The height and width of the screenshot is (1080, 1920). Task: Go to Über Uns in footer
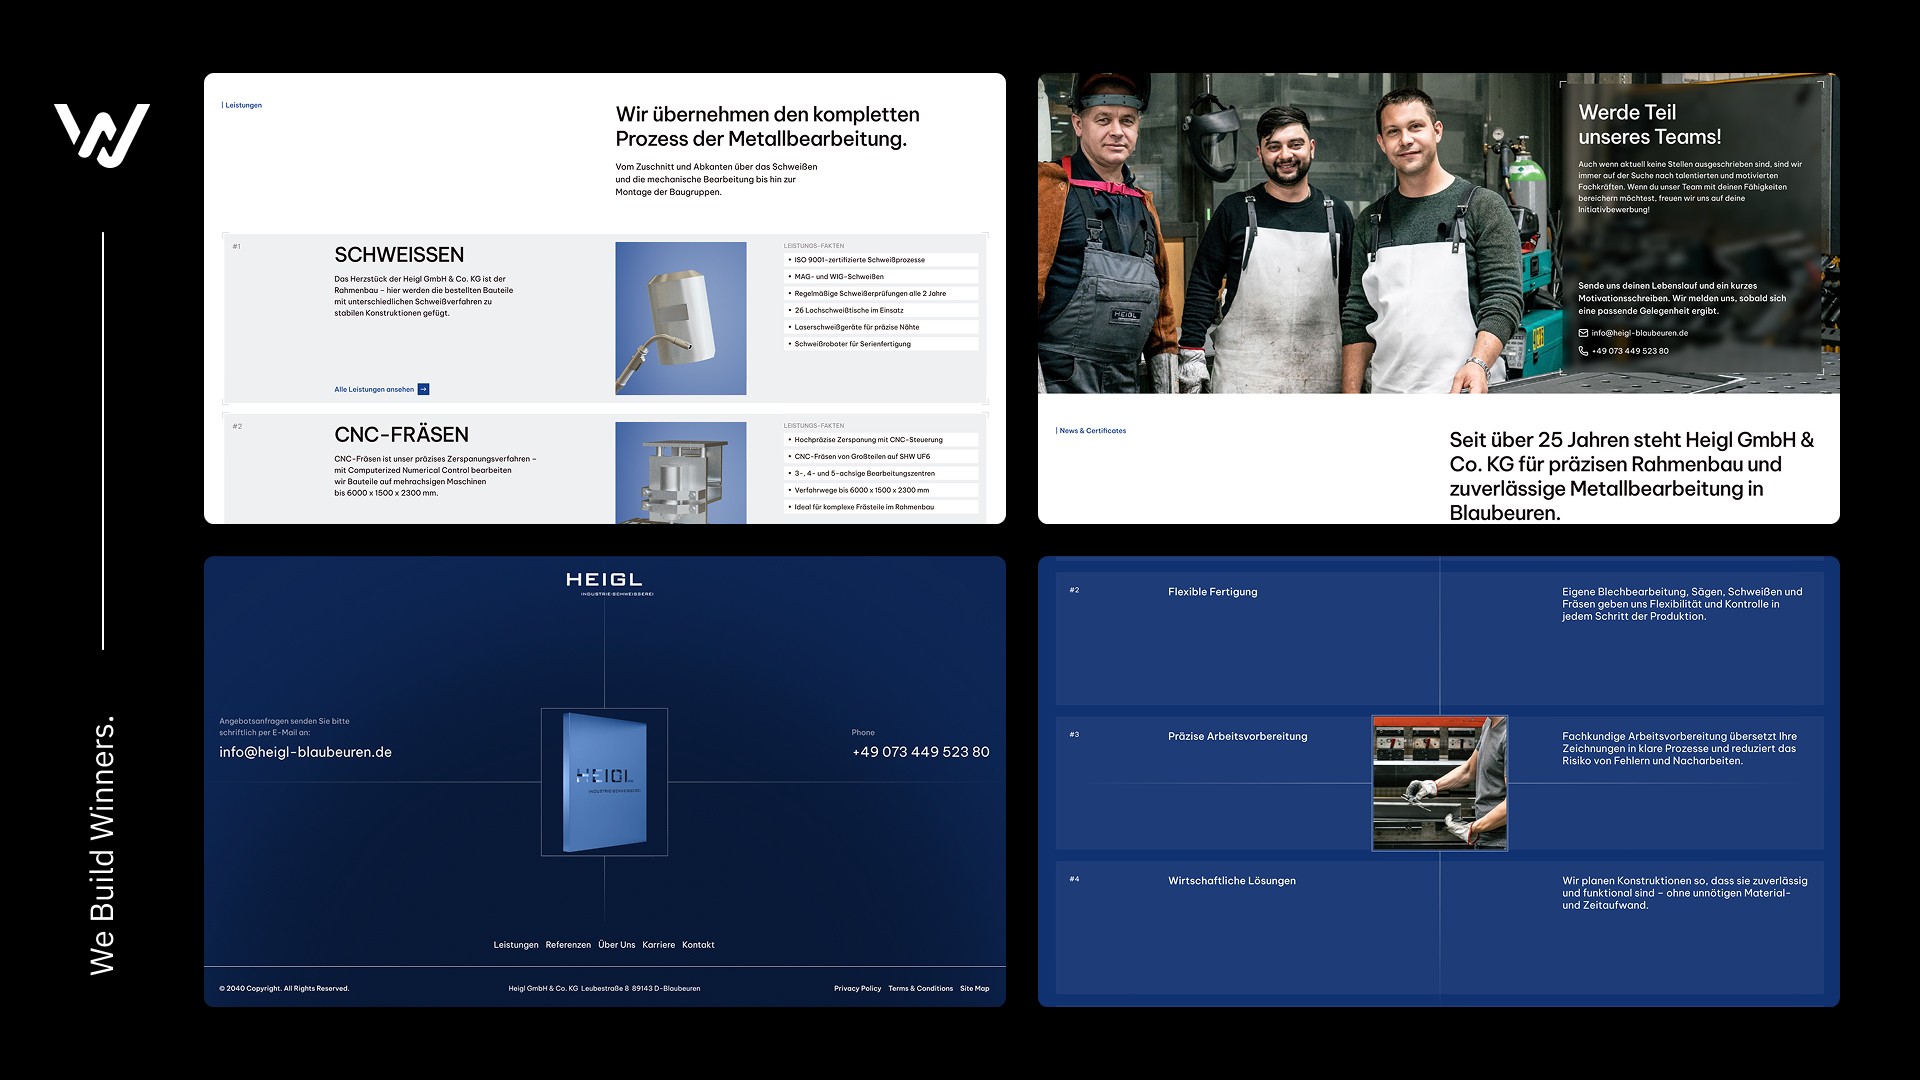(616, 945)
